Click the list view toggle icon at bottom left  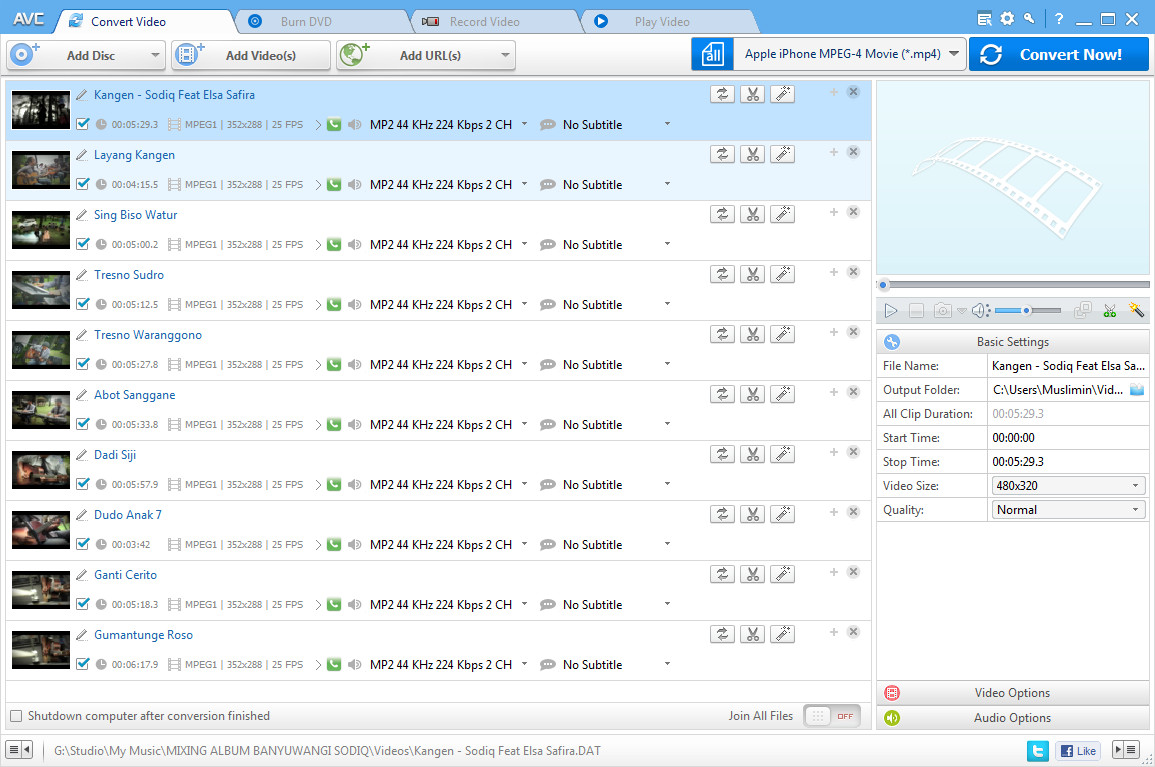19,750
